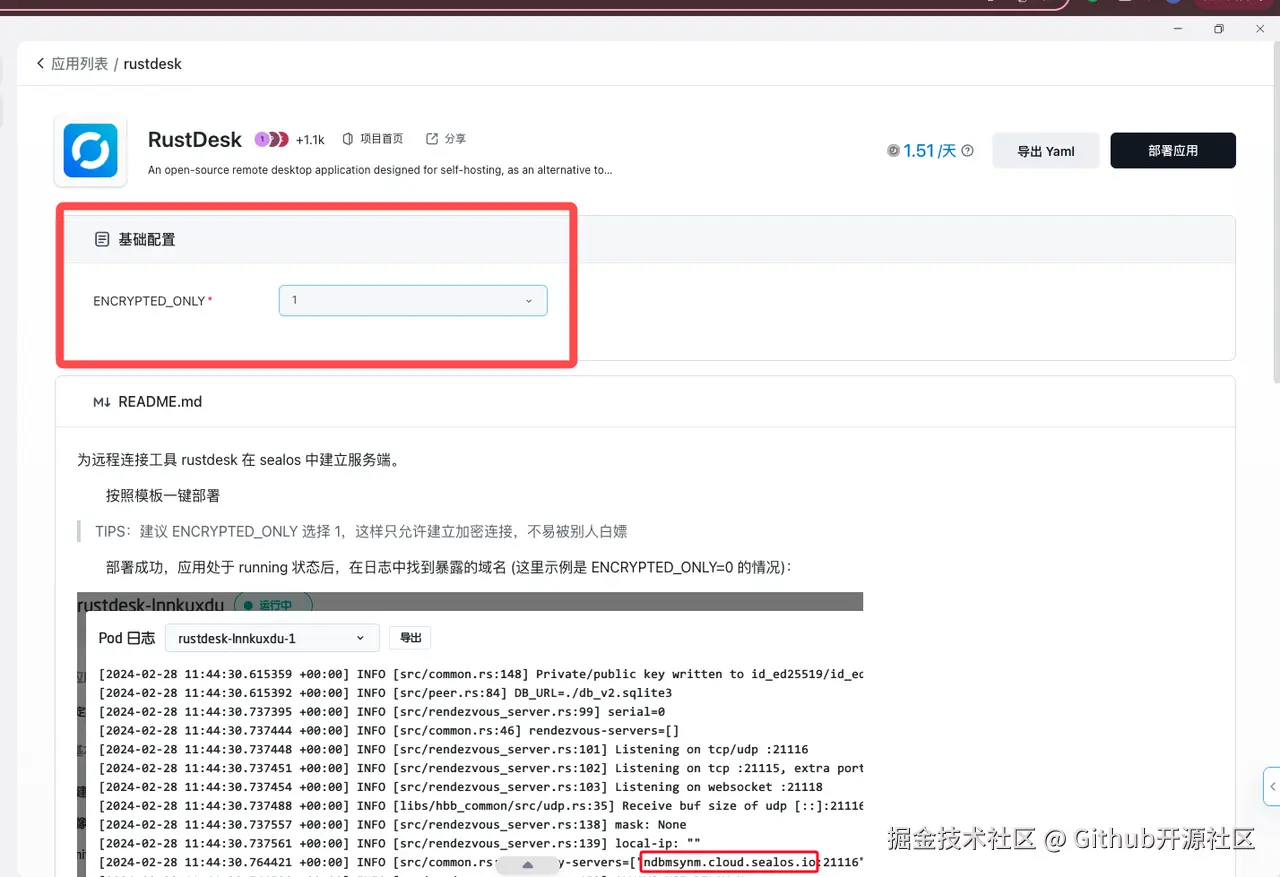1280x877 pixels.
Task: Click the RustDesk title heading
Action: pyautogui.click(x=195, y=139)
